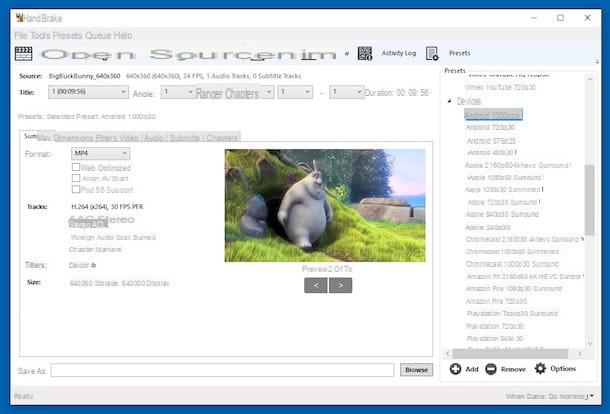Collapse the Devices preset group
The width and height of the screenshot is (610, 414).
(450, 101)
